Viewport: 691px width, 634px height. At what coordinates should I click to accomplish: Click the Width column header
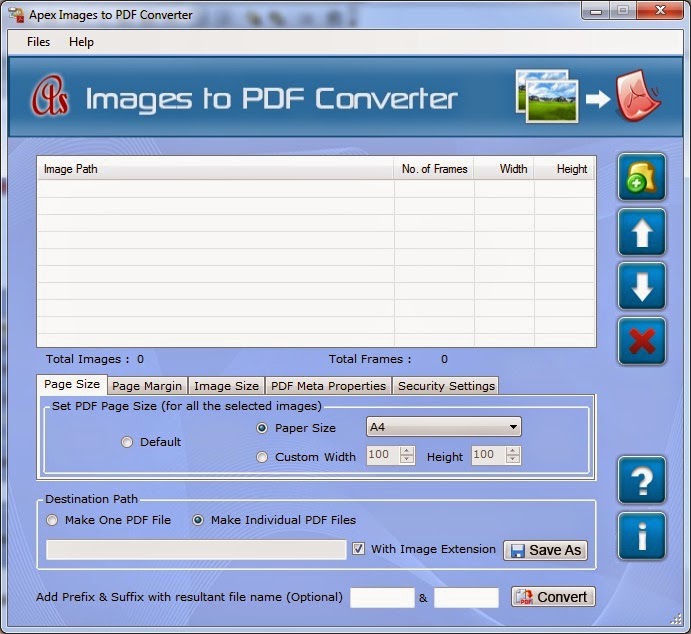point(504,169)
